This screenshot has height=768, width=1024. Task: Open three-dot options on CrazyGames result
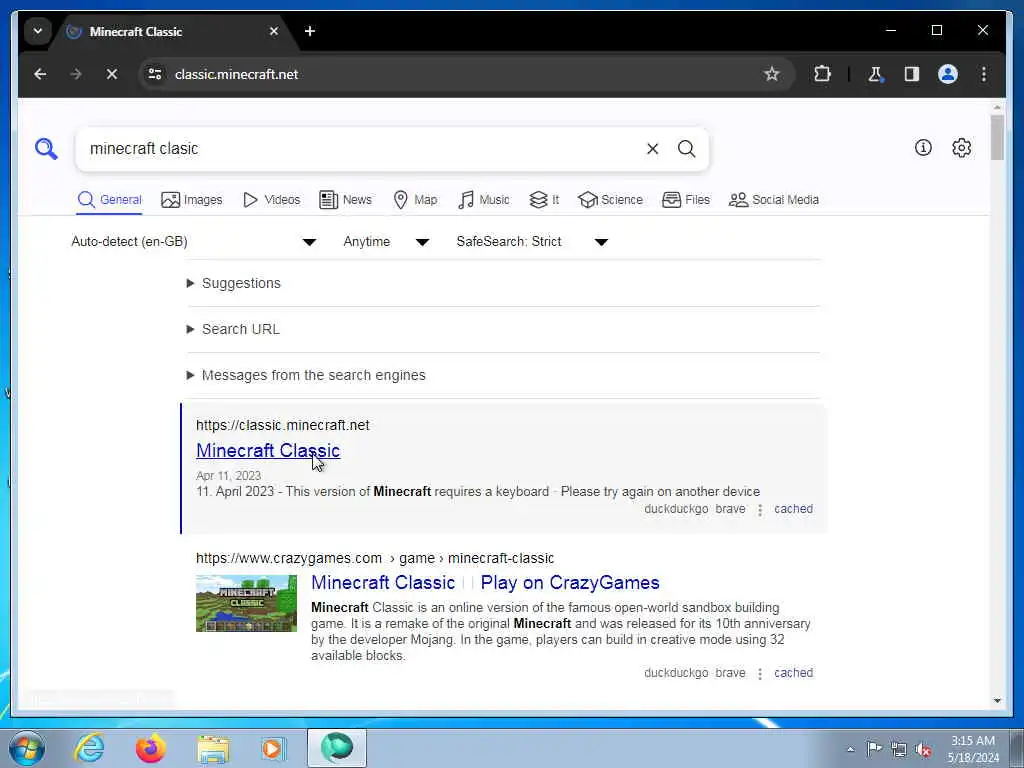[760, 674]
